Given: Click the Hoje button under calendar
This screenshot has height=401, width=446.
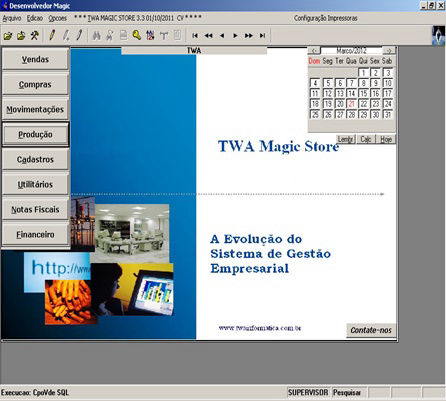Looking at the screenshot, I should click(x=386, y=139).
